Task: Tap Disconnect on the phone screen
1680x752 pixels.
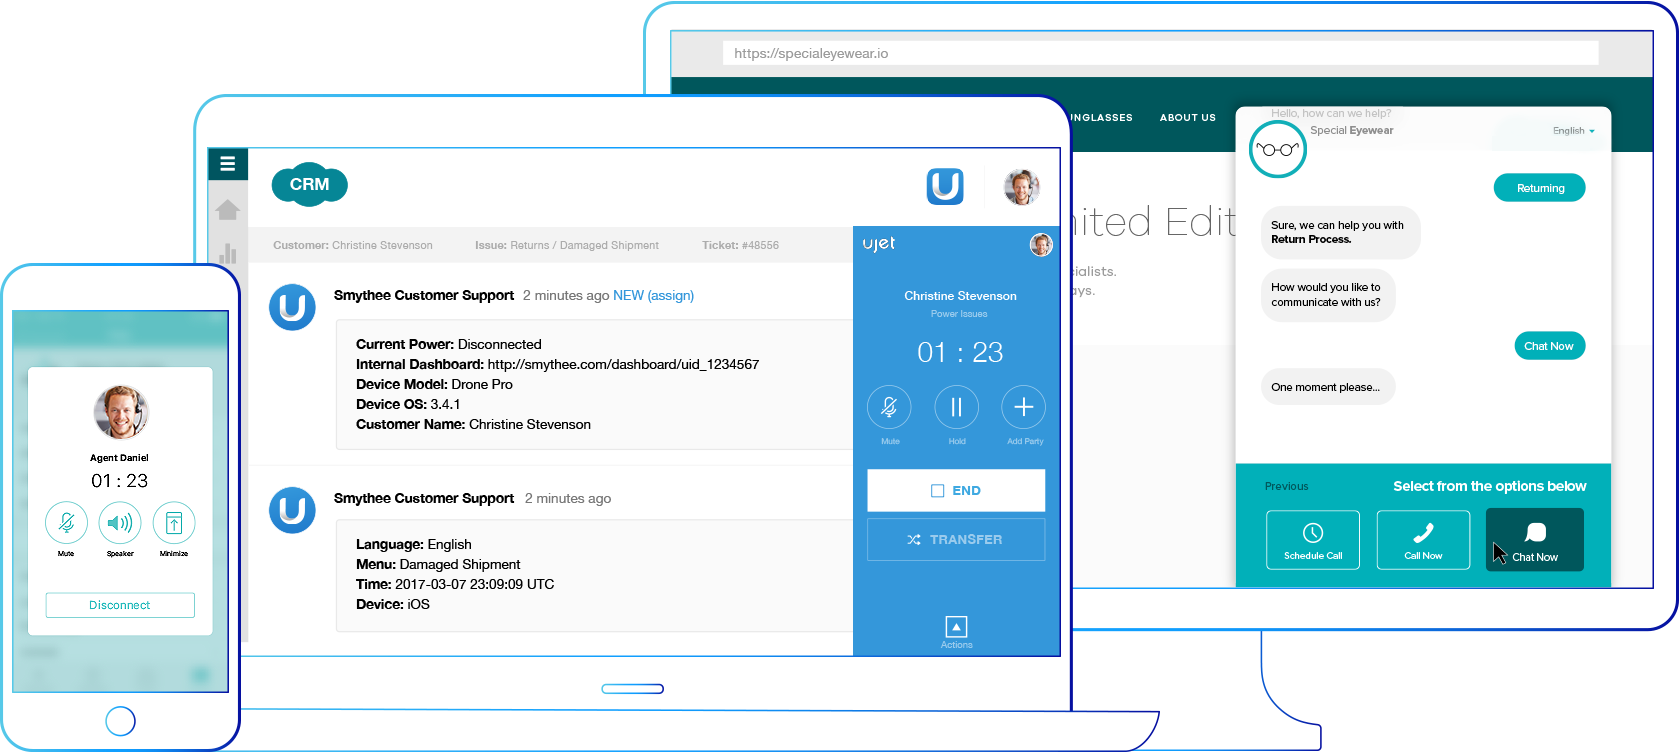Action: [120, 605]
